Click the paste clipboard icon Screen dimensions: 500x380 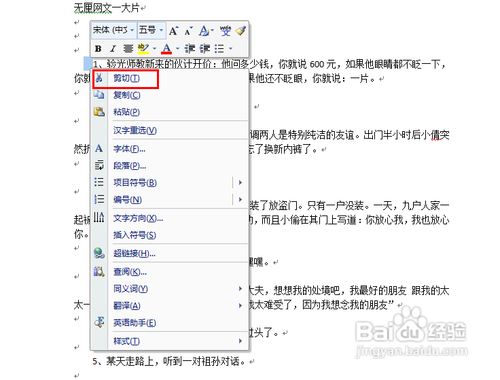[99, 112]
